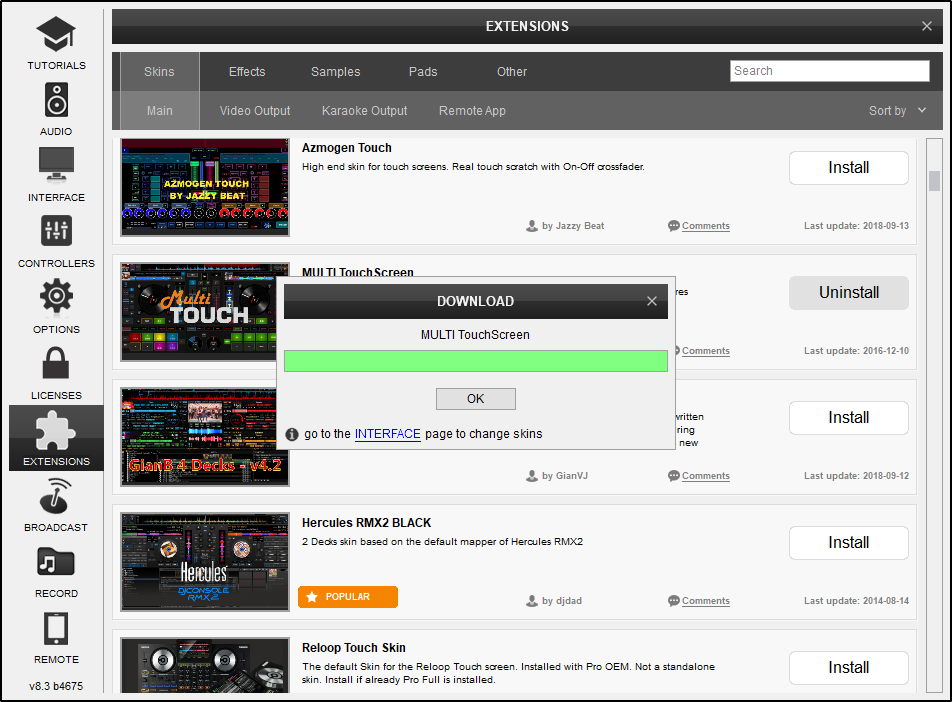
Task: Click the green download progress bar
Action: click(476, 361)
